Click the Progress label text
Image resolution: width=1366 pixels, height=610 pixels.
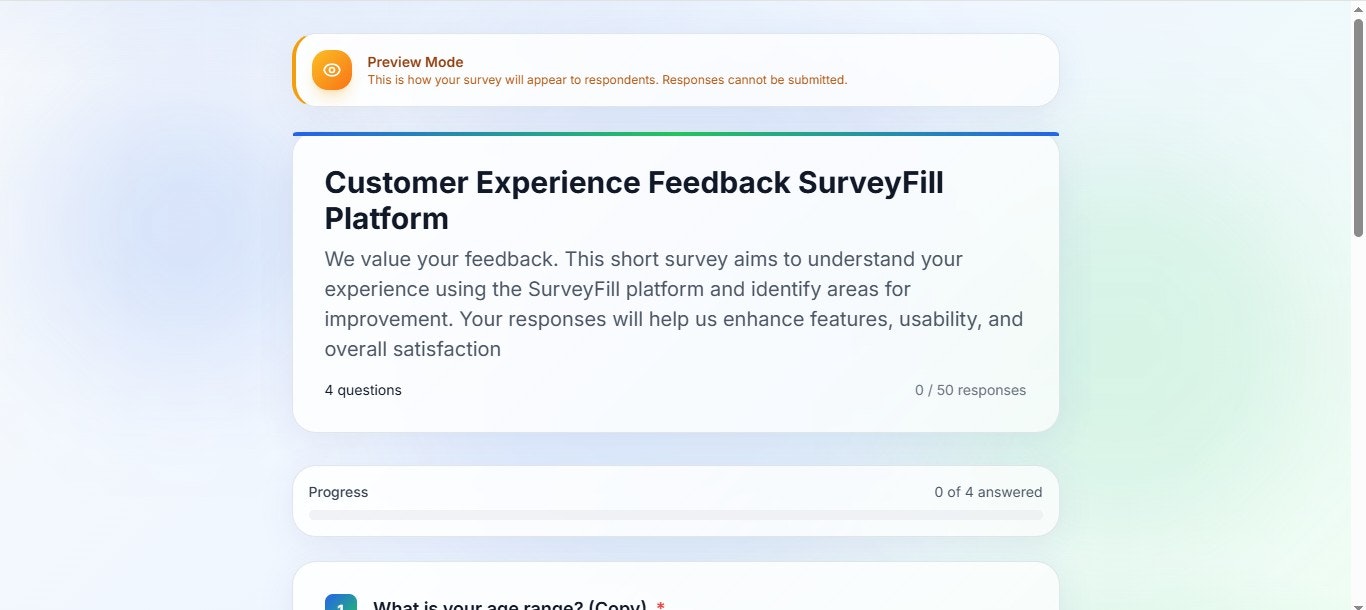click(338, 492)
